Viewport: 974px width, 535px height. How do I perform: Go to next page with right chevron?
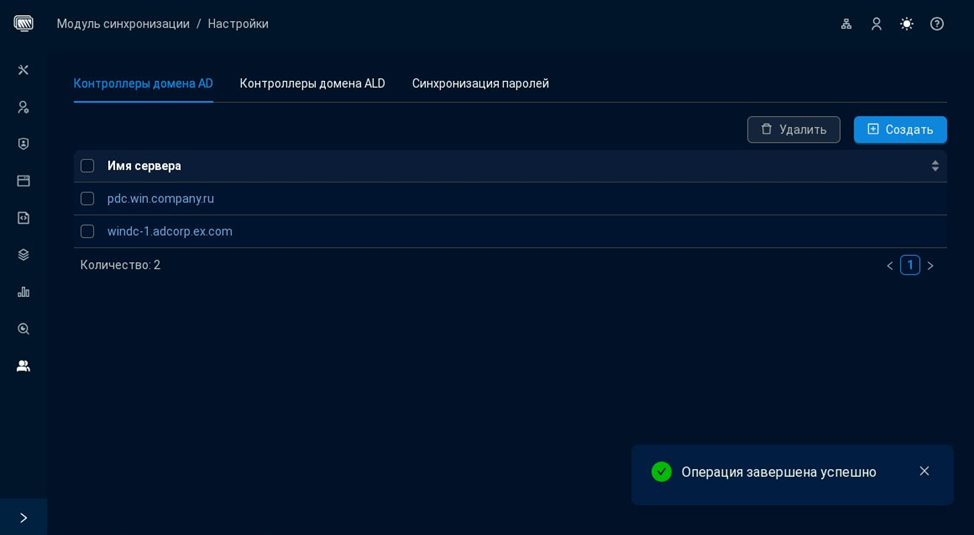[x=930, y=266]
